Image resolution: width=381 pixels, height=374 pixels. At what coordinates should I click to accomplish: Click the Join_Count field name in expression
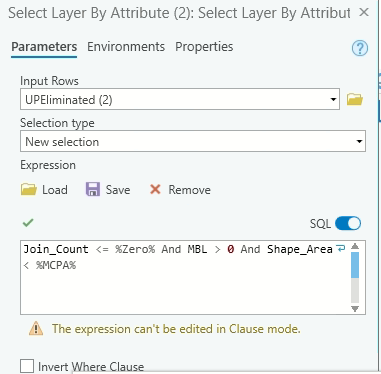pos(56,249)
